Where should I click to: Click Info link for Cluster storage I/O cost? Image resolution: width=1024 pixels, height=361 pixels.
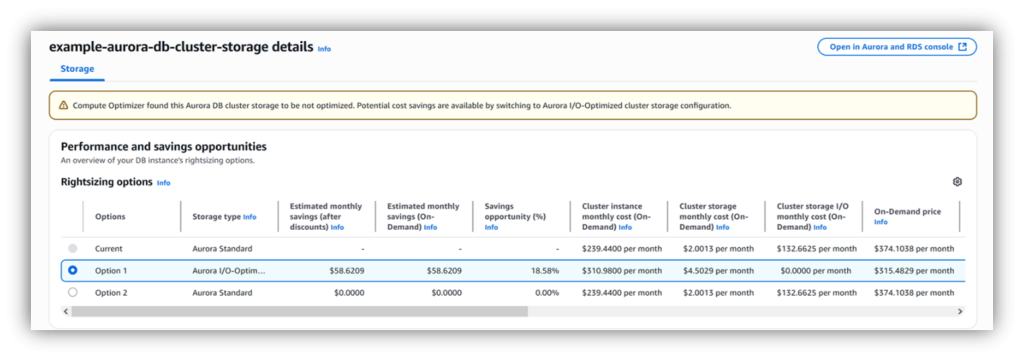point(820,227)
